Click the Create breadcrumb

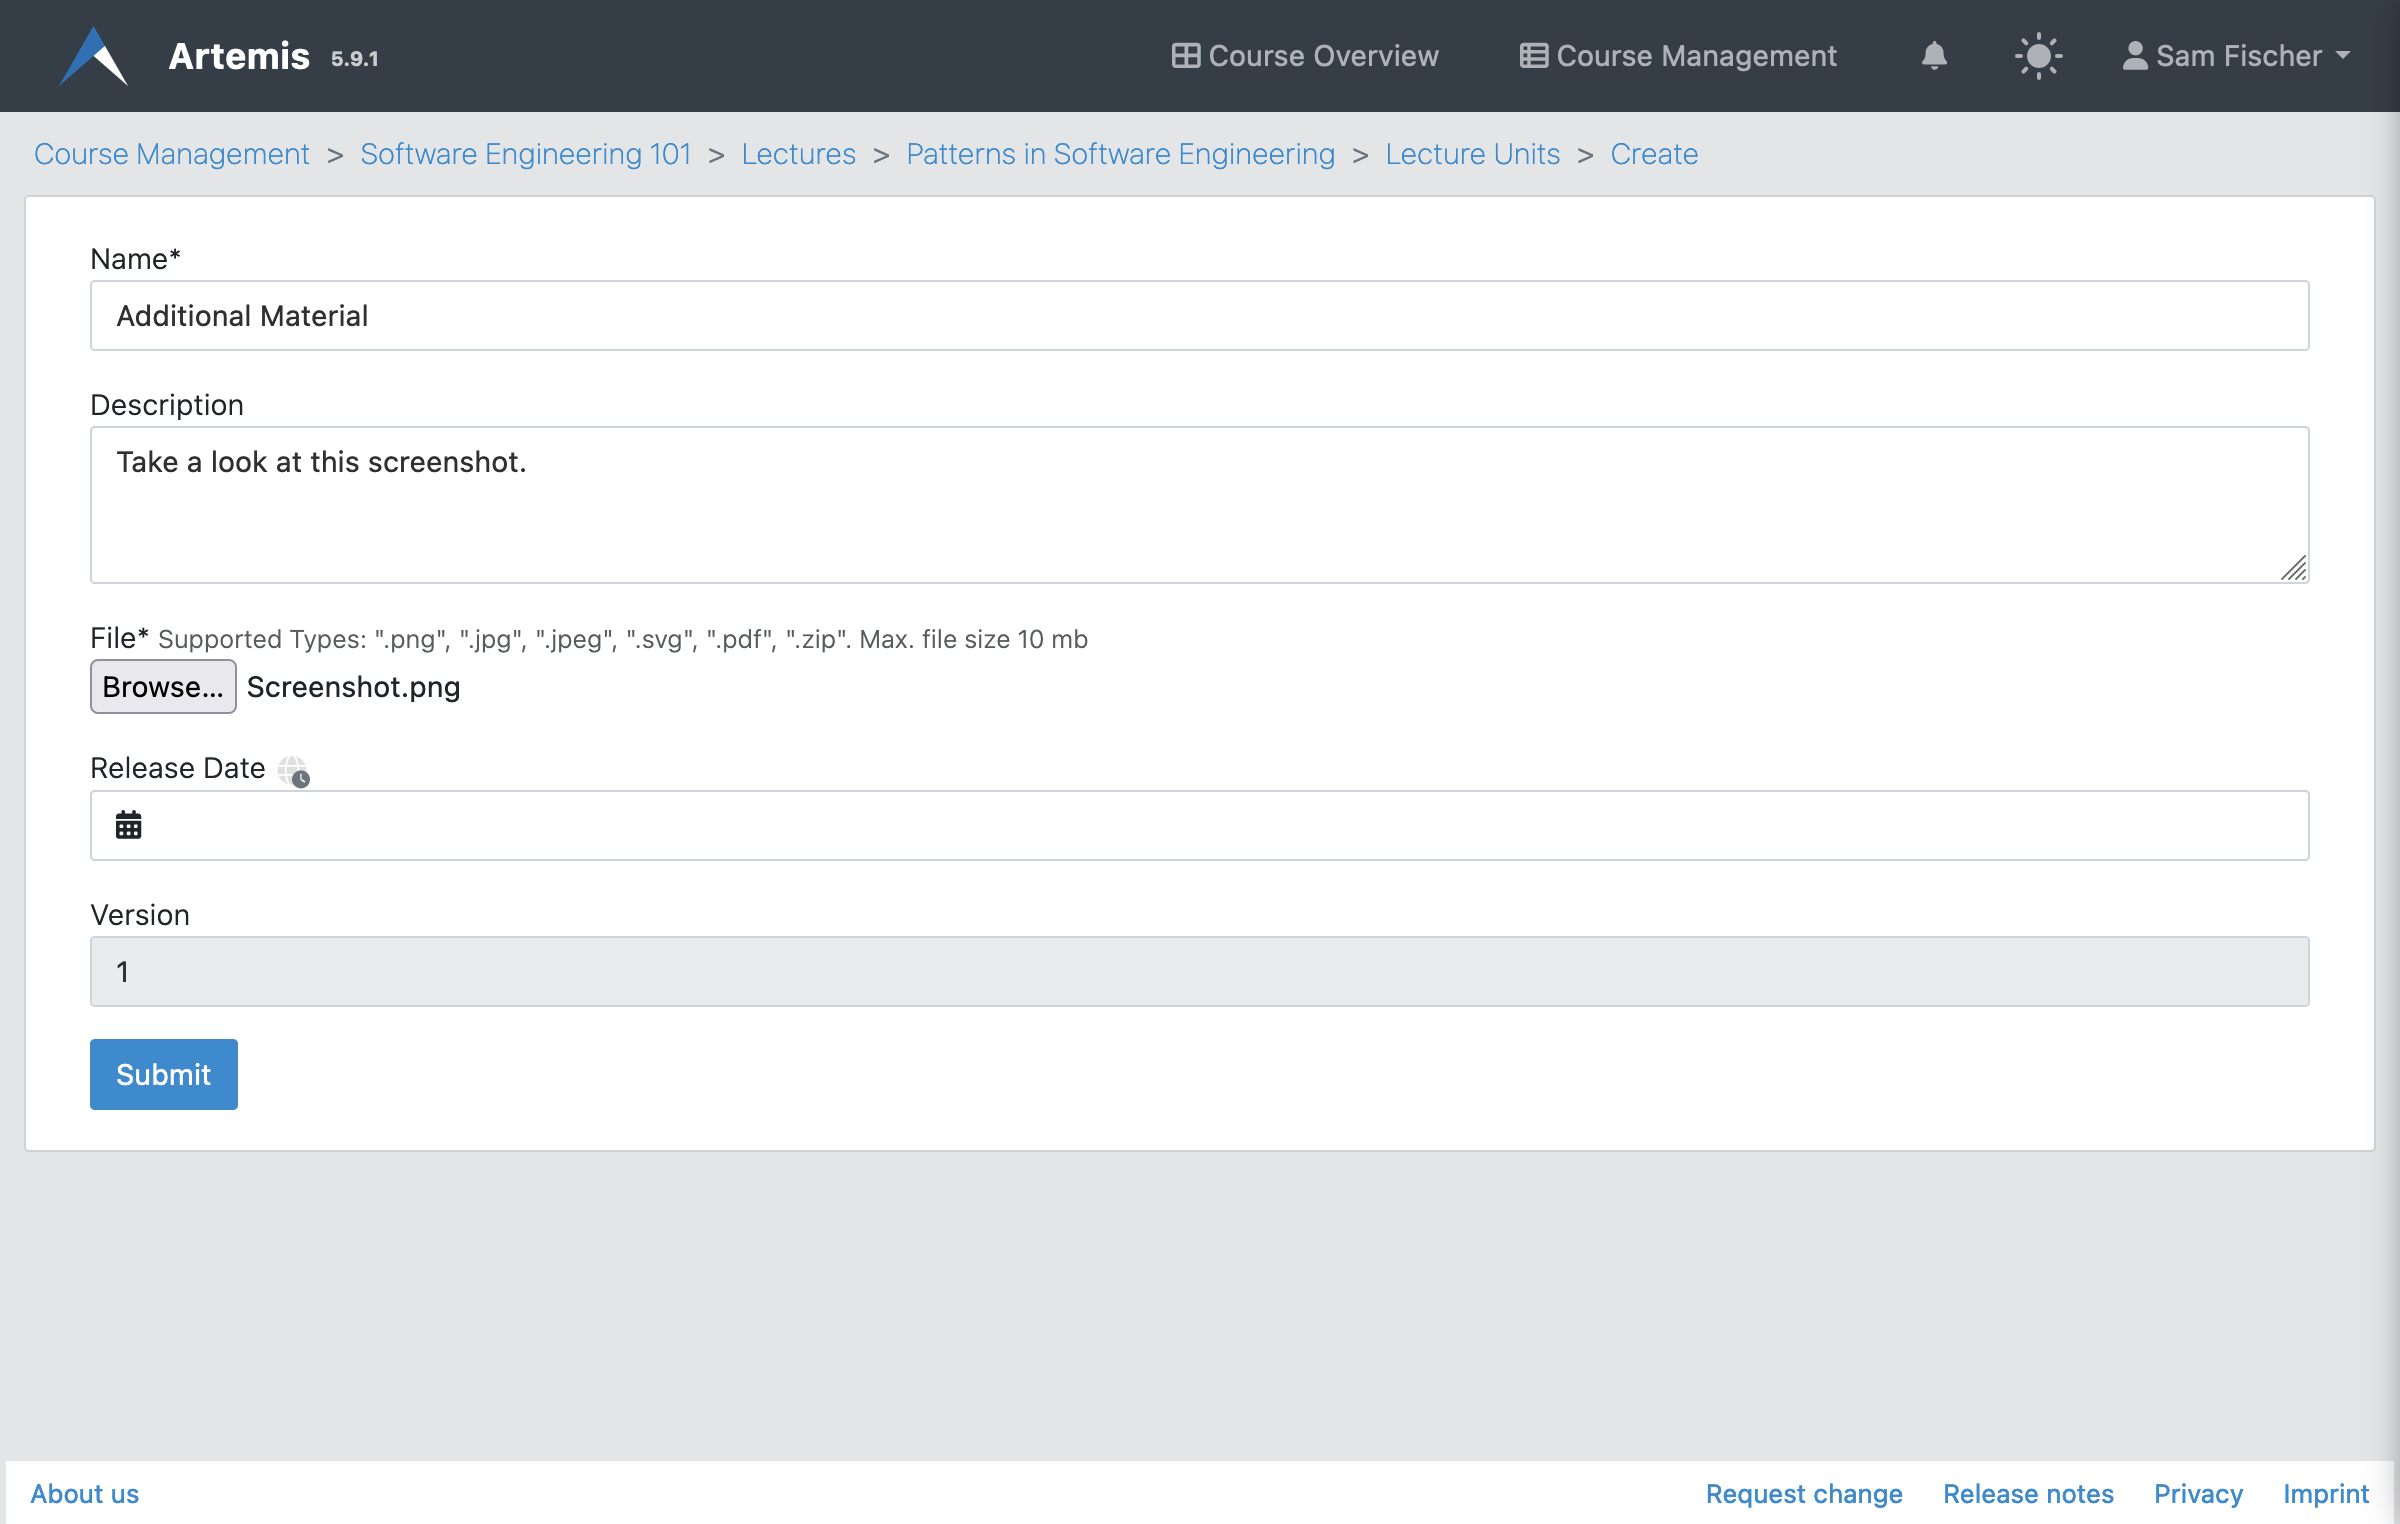point(1654,154)
